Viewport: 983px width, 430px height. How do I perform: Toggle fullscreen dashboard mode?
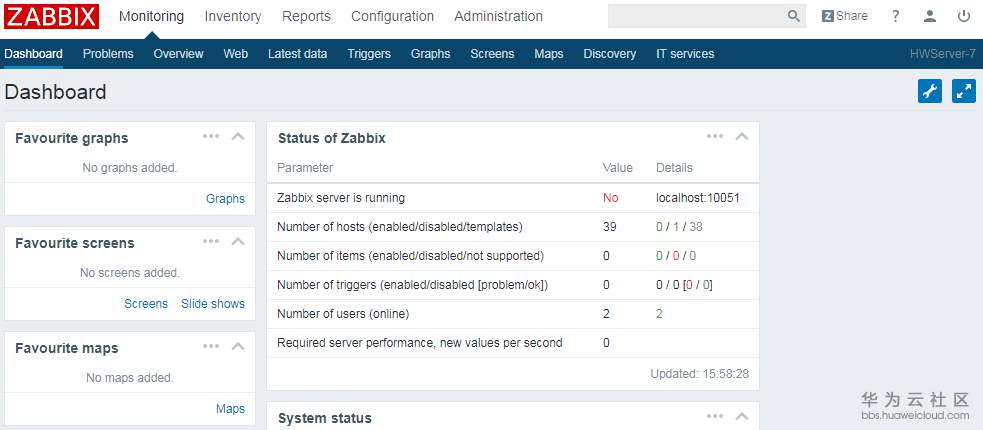pos(964,92)
